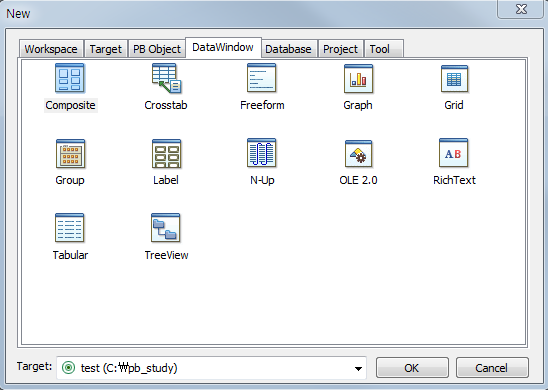Viewport: 548px width, 390px height.
Task: Click the RichText text label
Action: (x=454, y=180)
